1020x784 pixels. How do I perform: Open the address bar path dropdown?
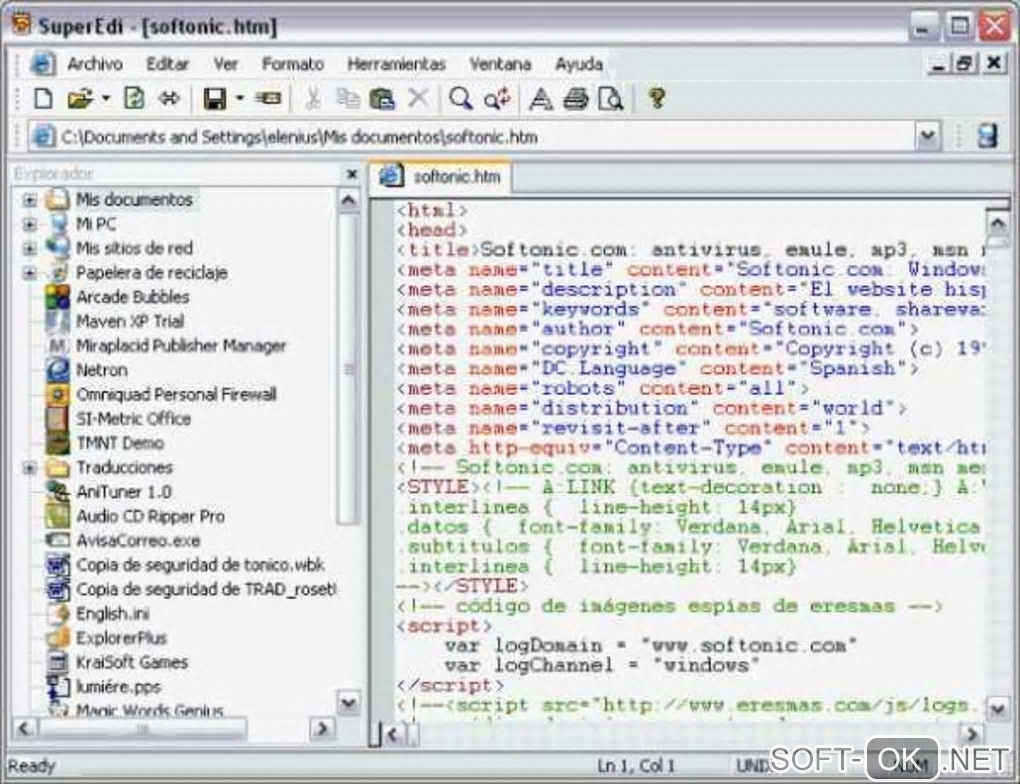928,137
